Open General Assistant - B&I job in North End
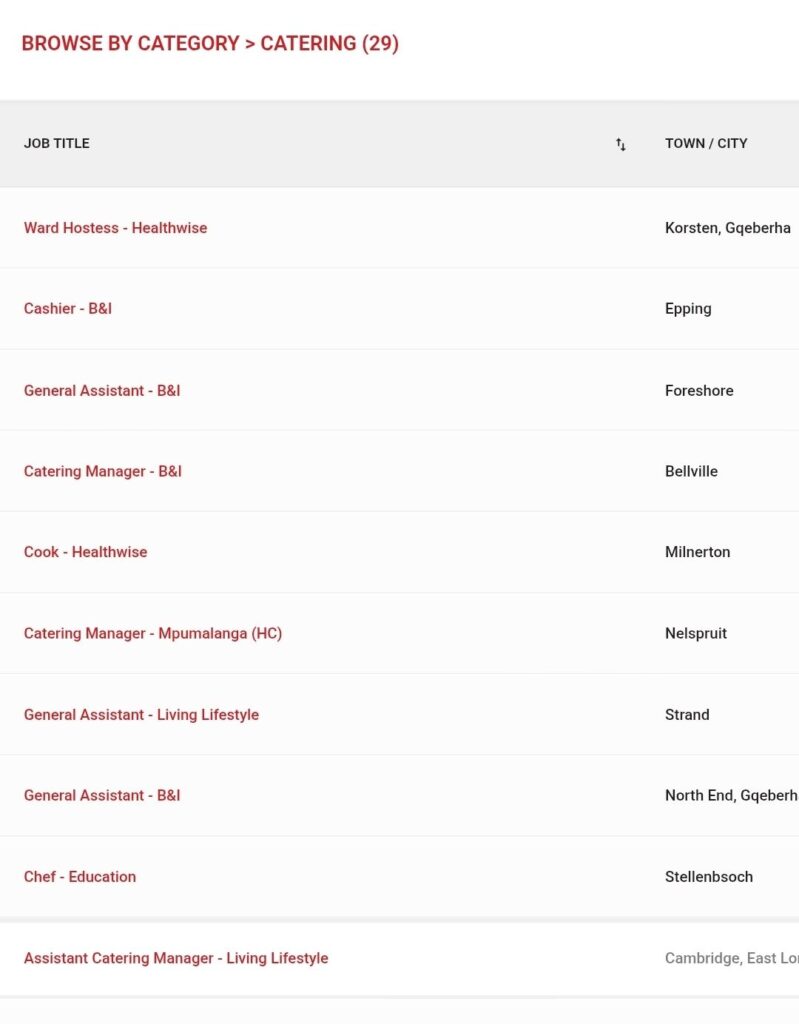 coord(102,796)
